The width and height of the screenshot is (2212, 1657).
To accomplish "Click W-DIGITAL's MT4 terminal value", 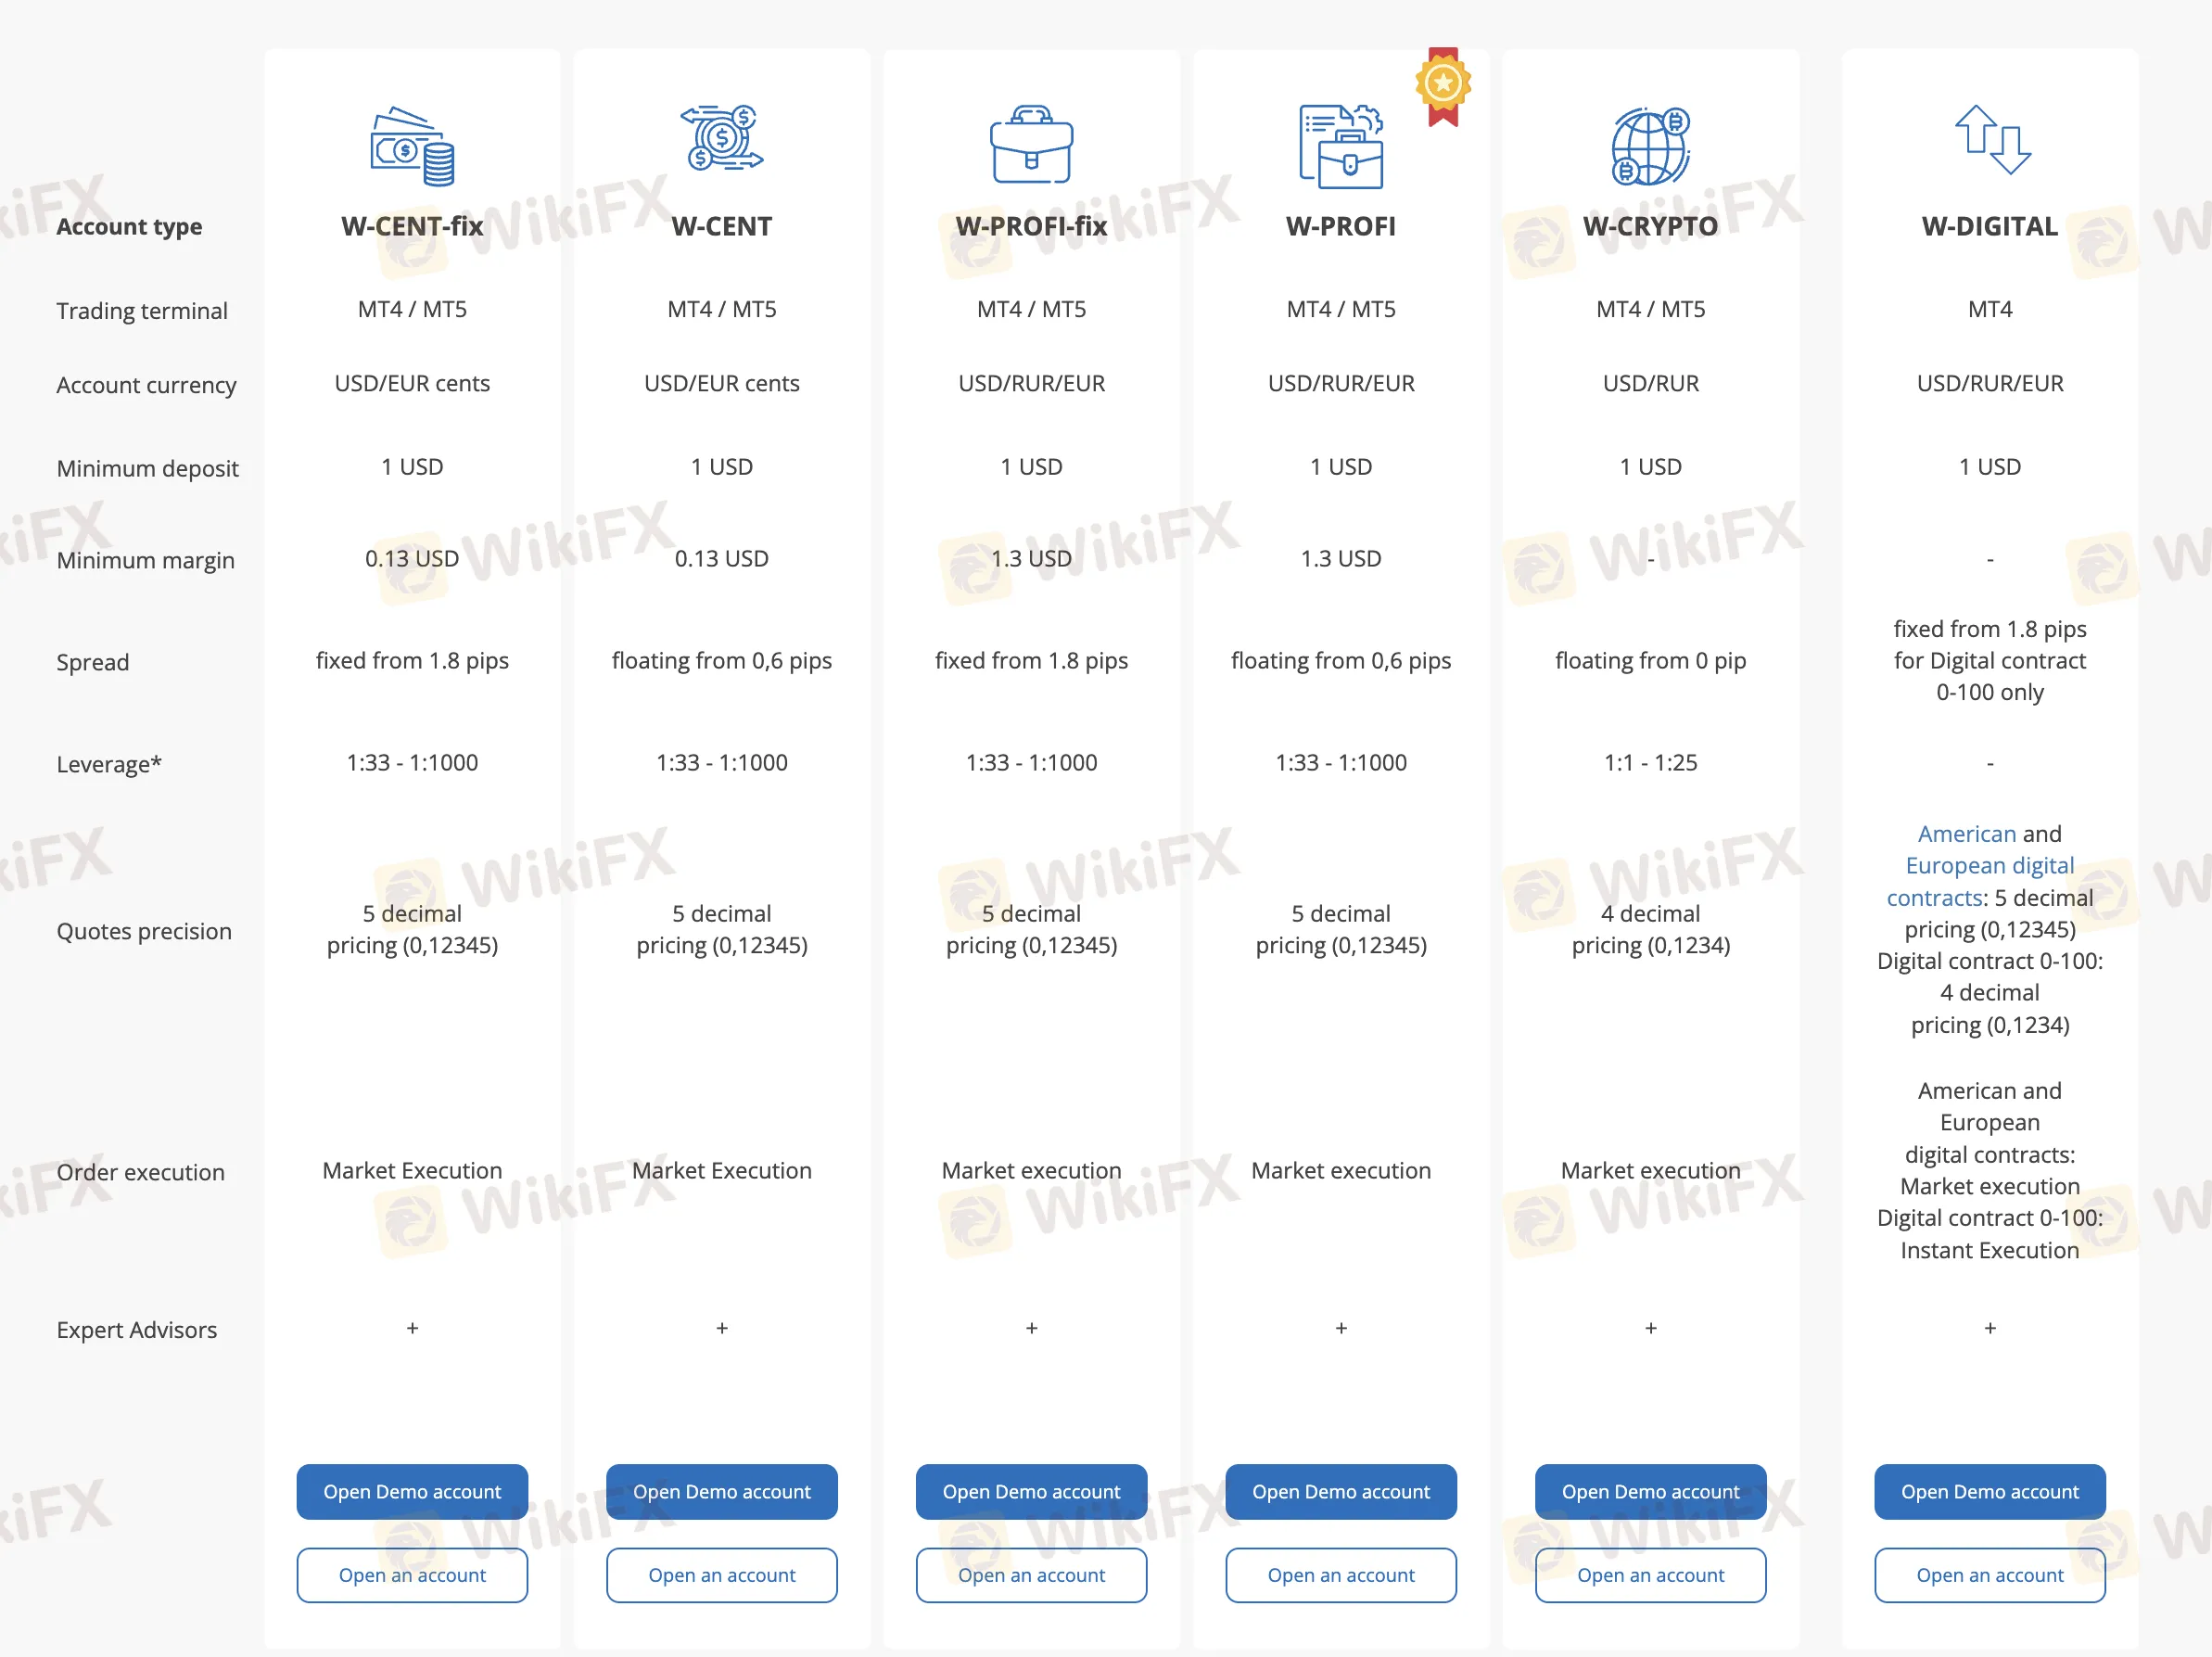I will [1989, 309].
